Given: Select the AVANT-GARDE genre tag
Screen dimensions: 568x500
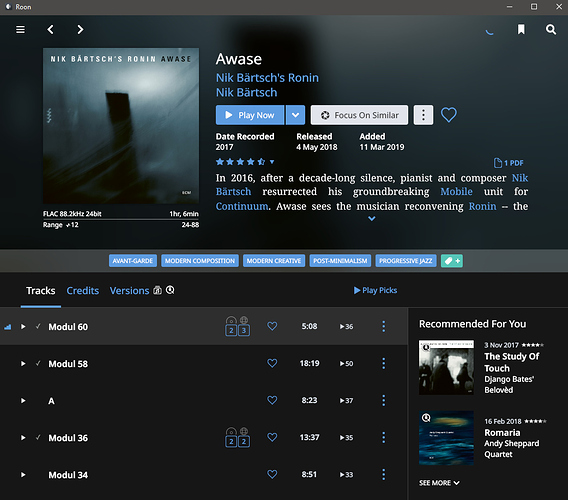Looking at the screenshot, I should click(x=133, y=261).
